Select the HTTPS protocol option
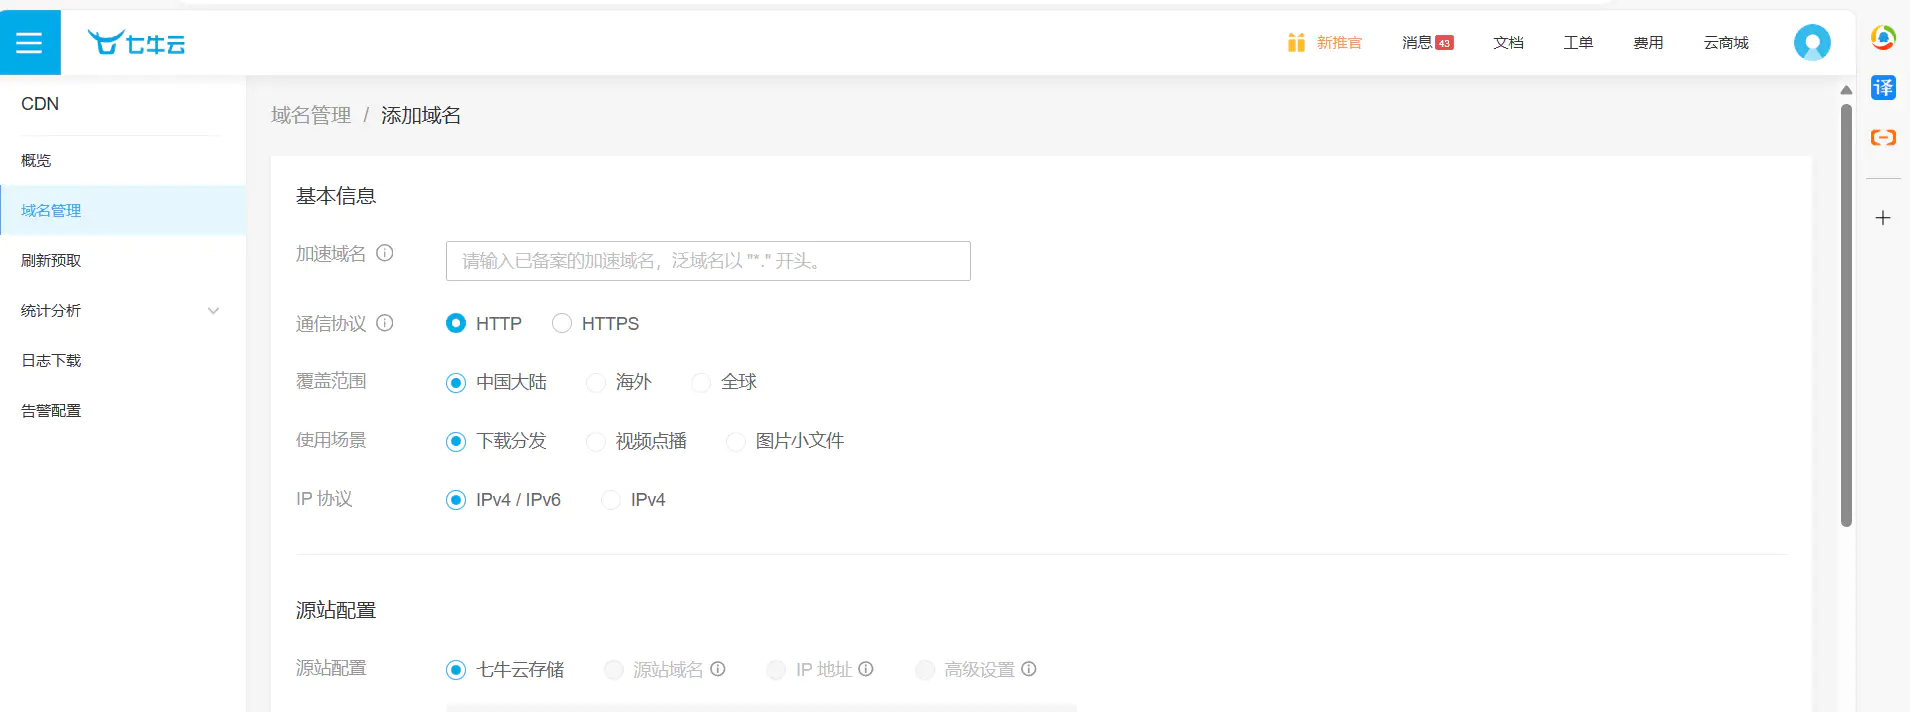This screenshot has width=1910, height=712. [x=562, y=323]
